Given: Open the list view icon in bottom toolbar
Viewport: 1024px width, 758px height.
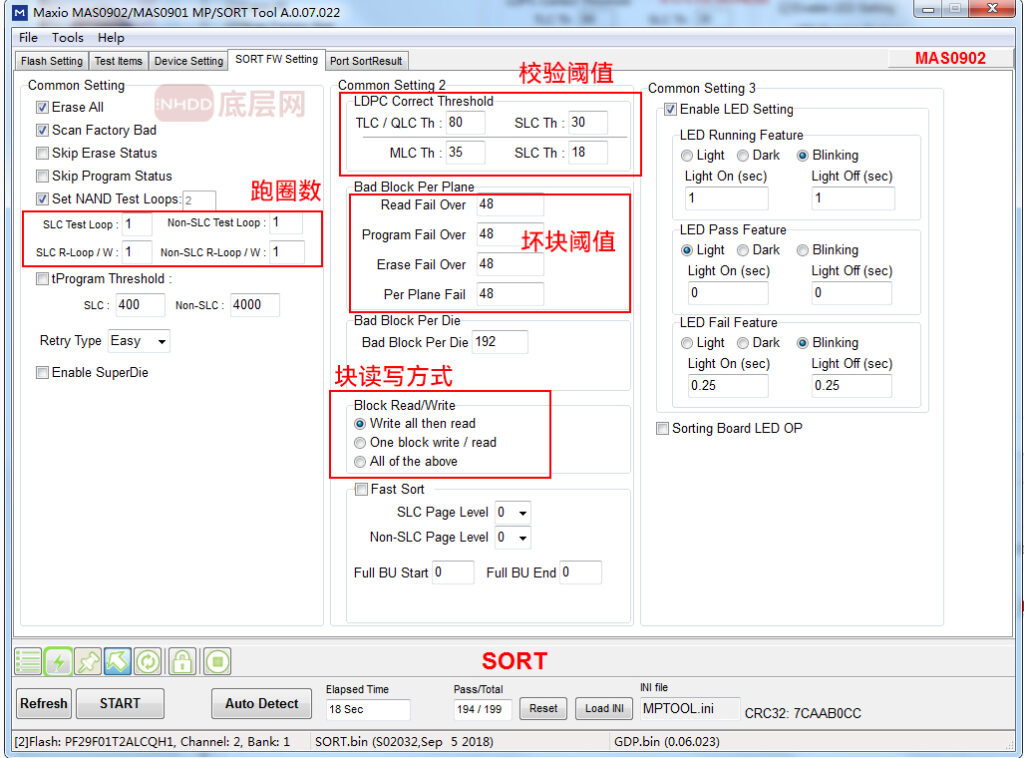Looking at the screenshot, I should (27, 661).
